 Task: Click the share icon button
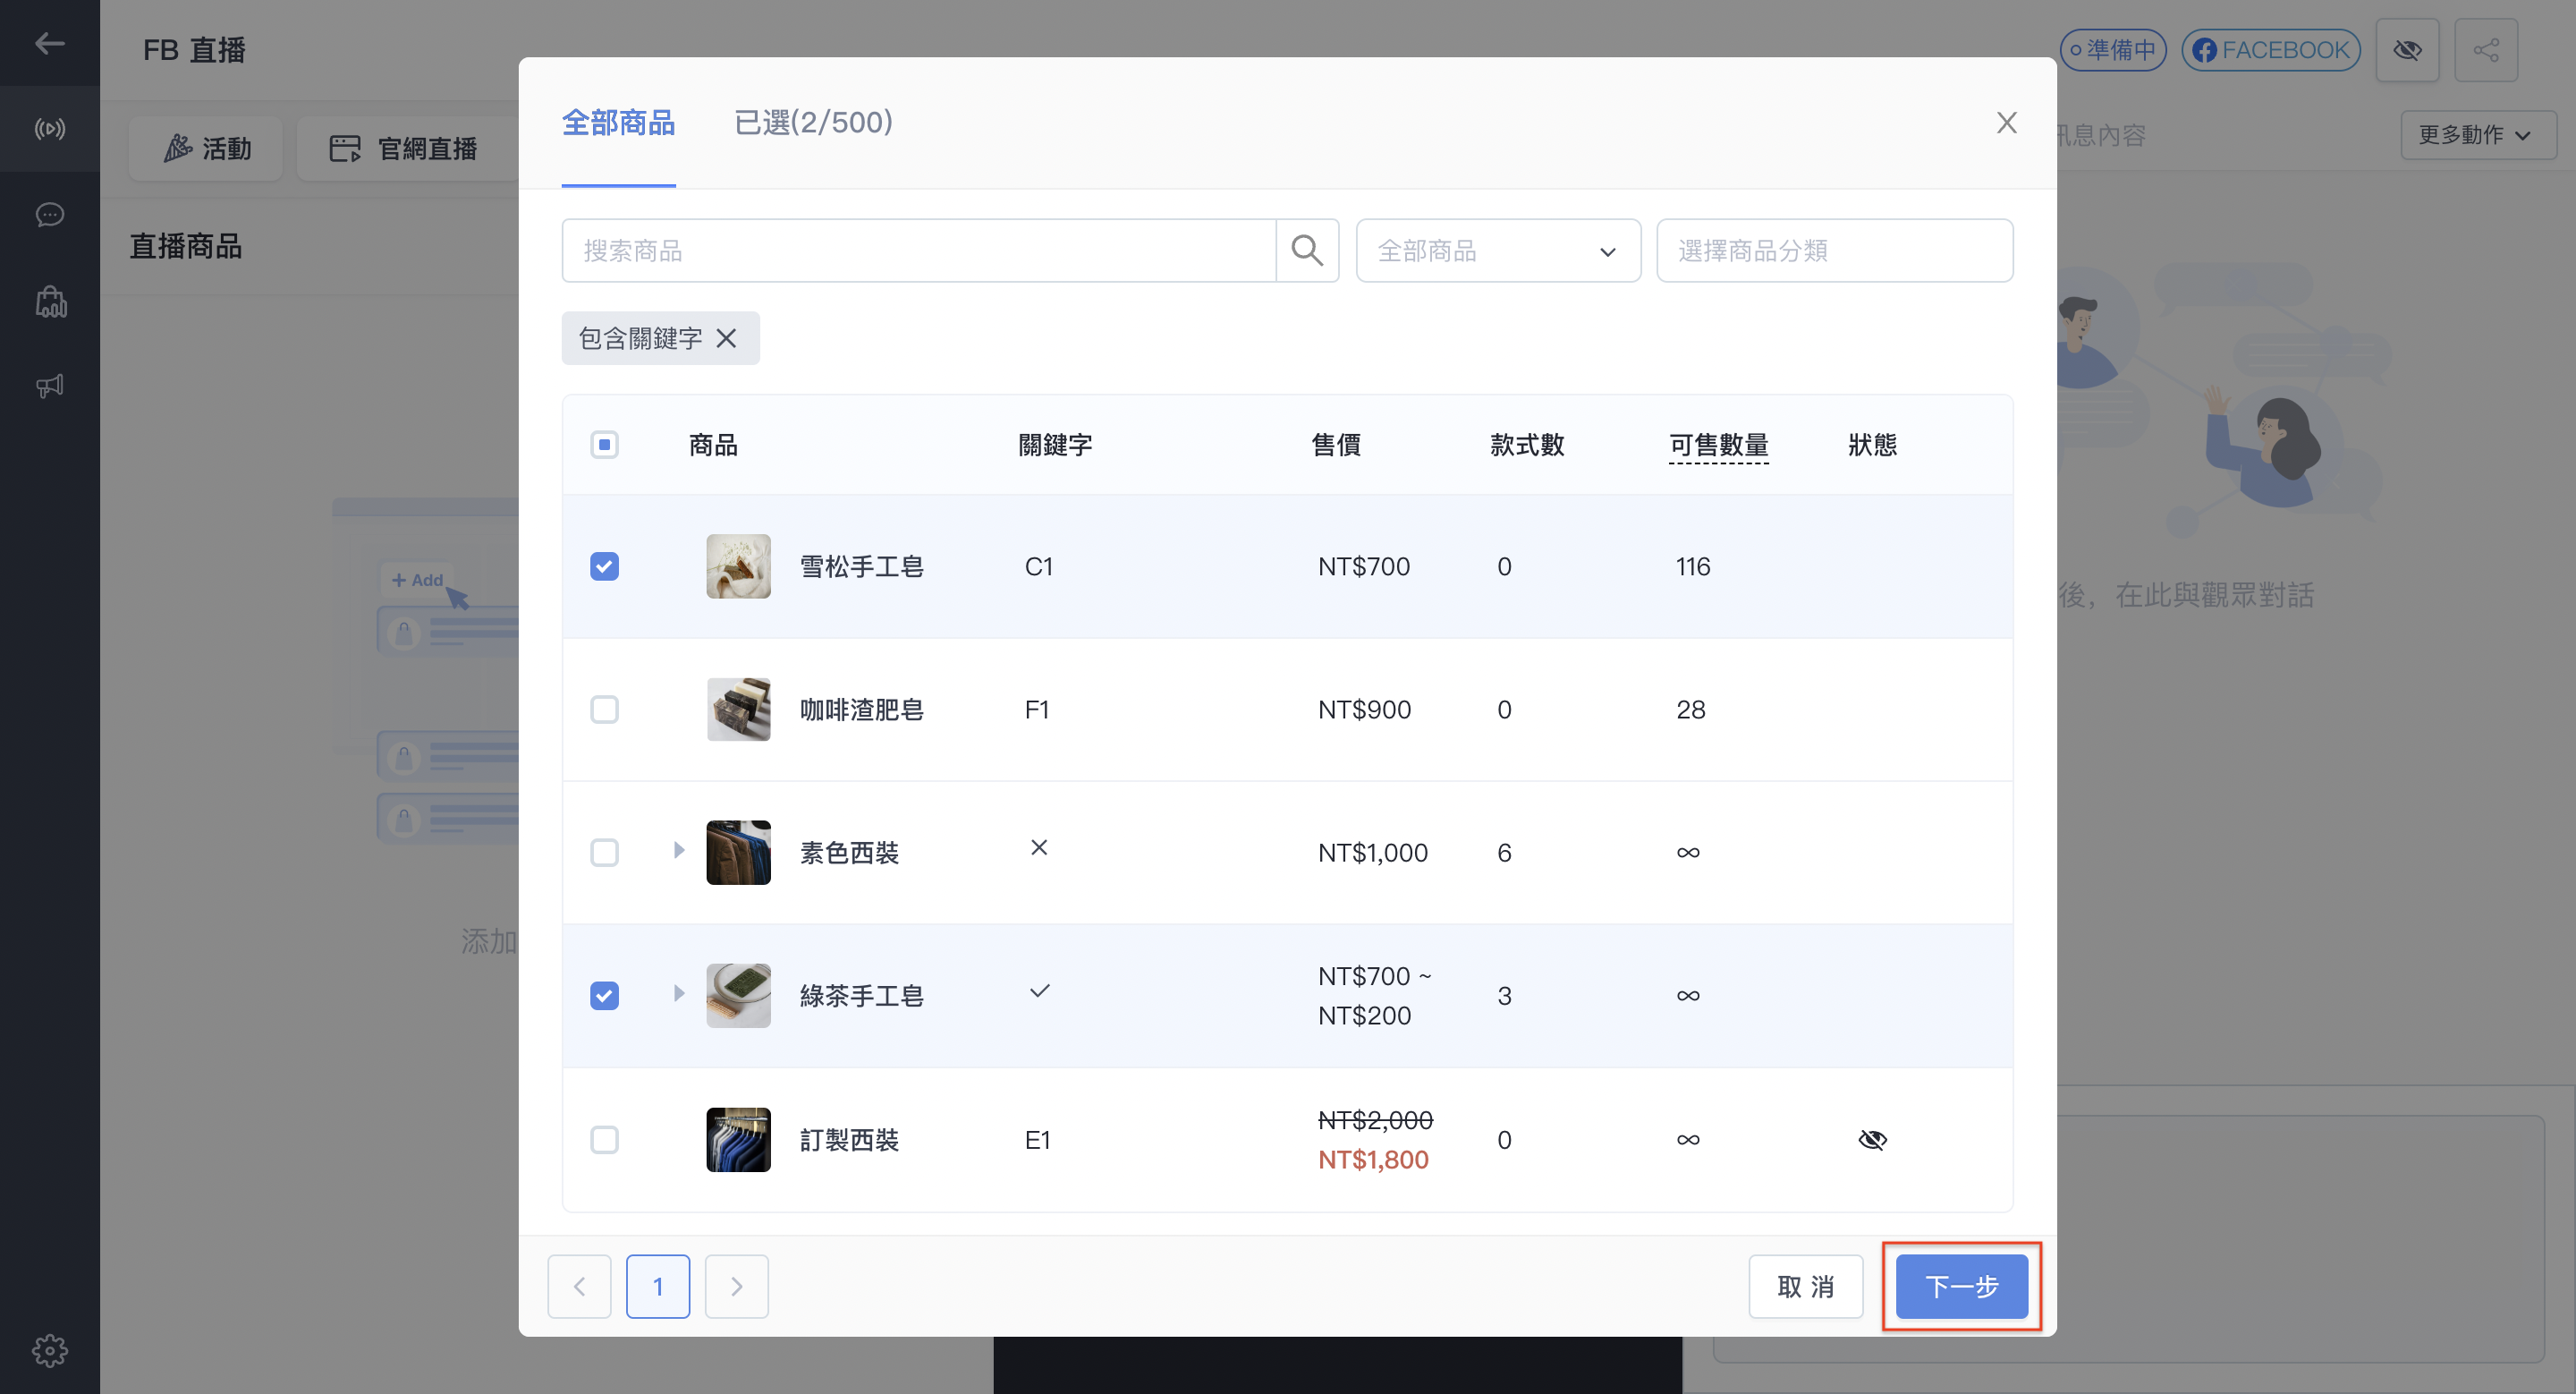(x=2486, y=50)
